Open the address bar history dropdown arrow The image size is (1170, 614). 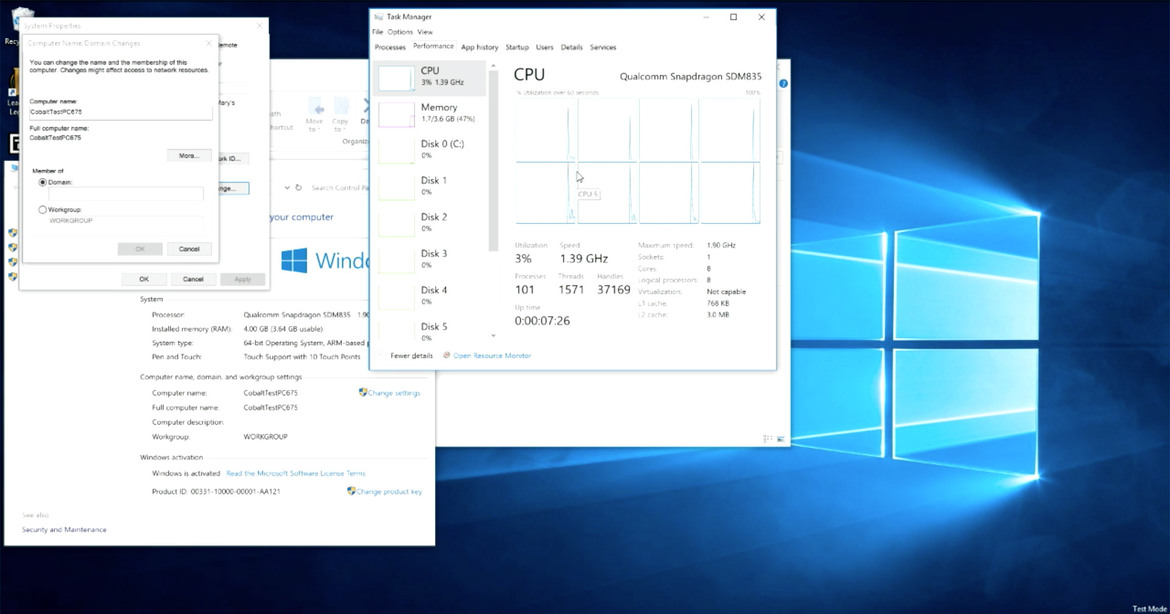(287, 187)
